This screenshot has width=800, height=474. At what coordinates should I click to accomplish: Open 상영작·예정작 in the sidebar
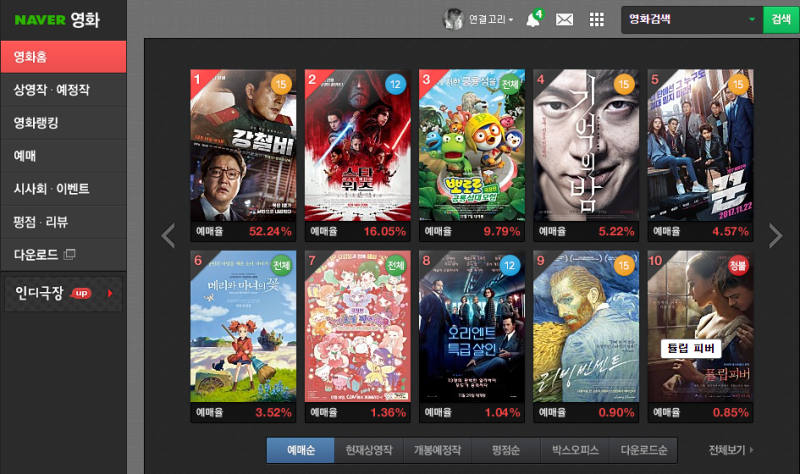pos(63,90)
